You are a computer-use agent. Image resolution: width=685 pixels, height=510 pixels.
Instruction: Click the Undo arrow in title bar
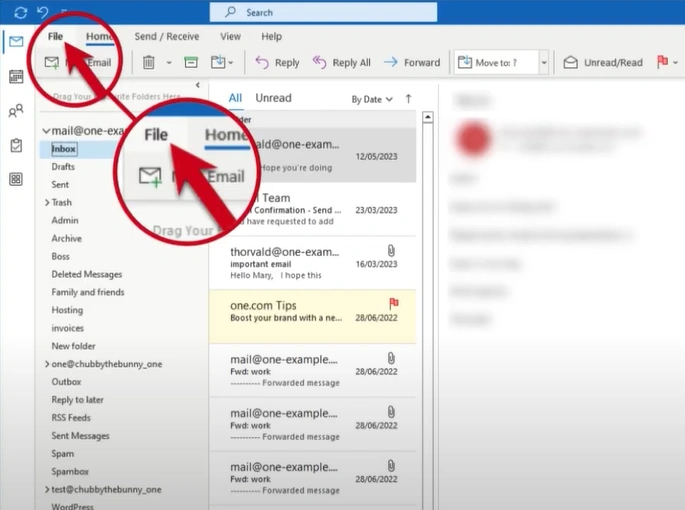click(x=42, y=12)
